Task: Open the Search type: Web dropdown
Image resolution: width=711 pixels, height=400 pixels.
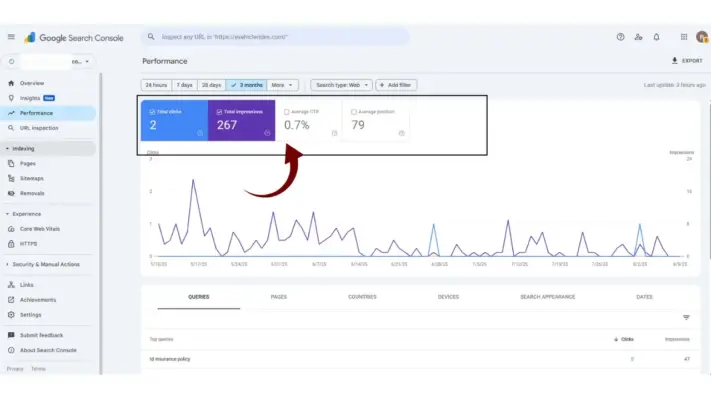Action: [341, 85]
